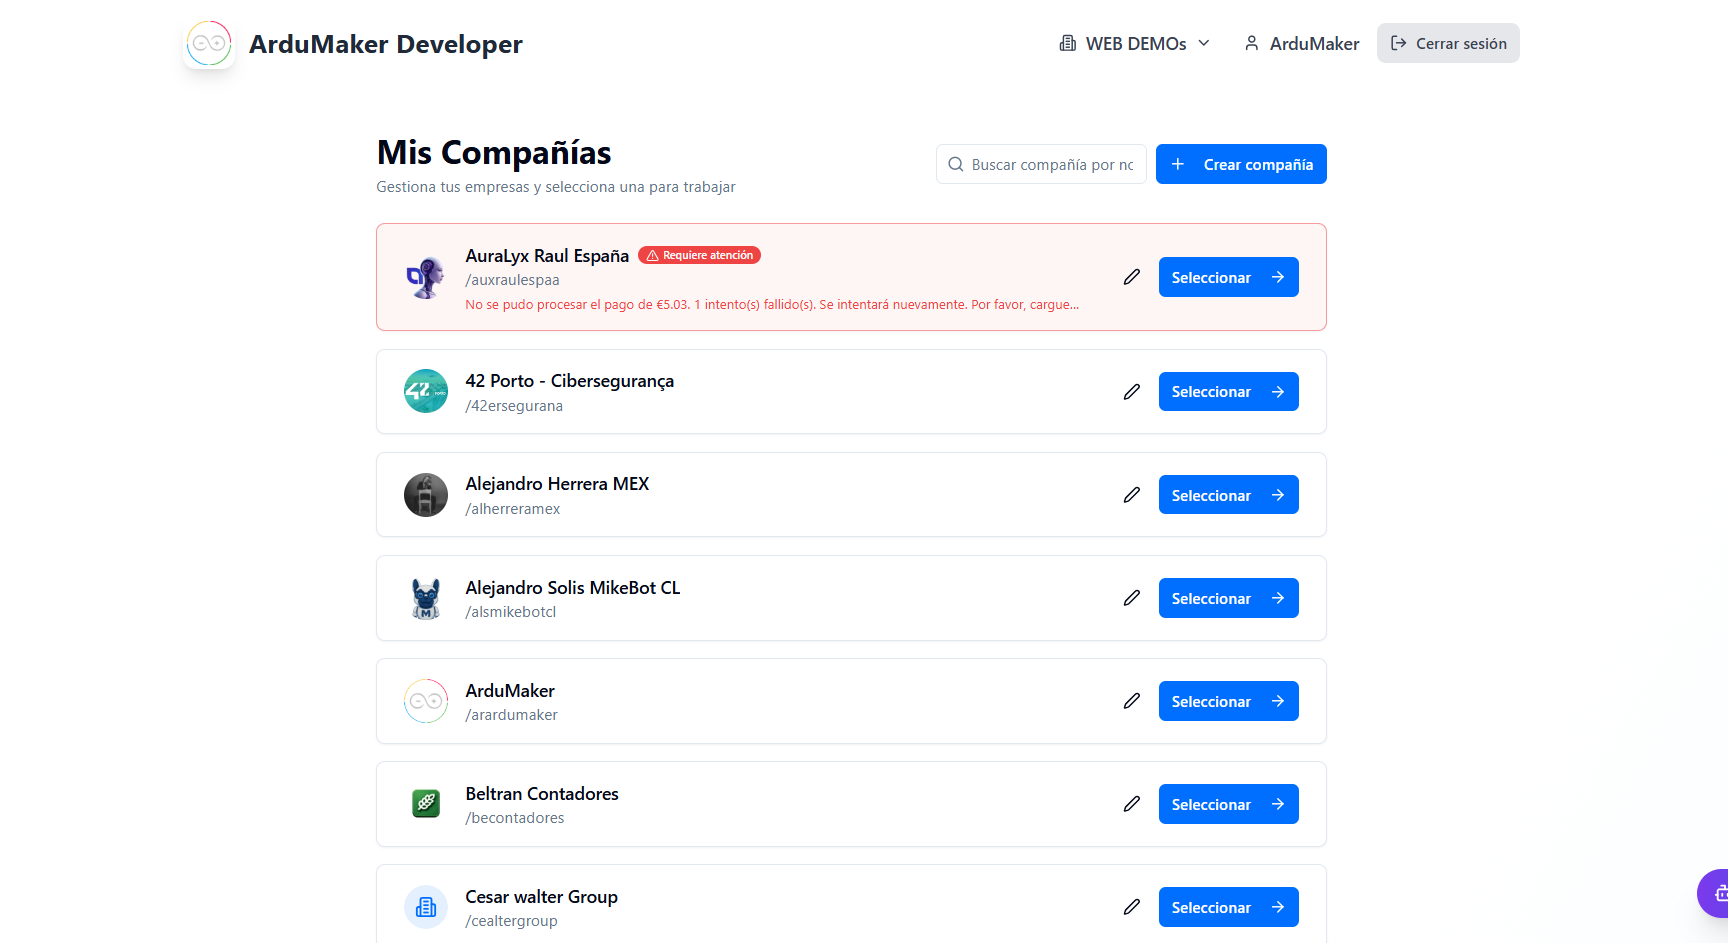Select Alejandro Herrera MEX company
The width and height of the screenshot is (1728, 943).
pos(1228,495)
